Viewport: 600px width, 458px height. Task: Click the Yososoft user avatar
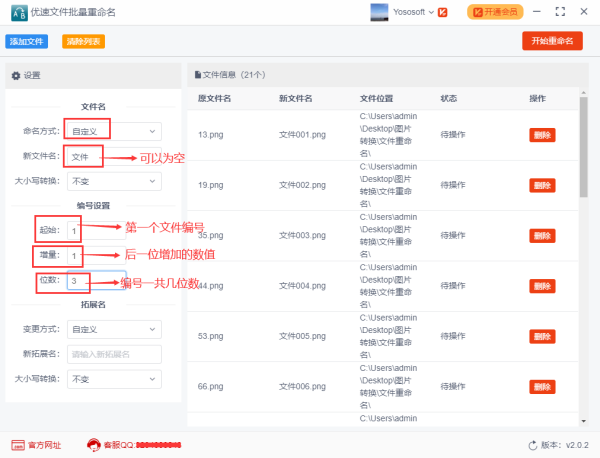point(378,12)
